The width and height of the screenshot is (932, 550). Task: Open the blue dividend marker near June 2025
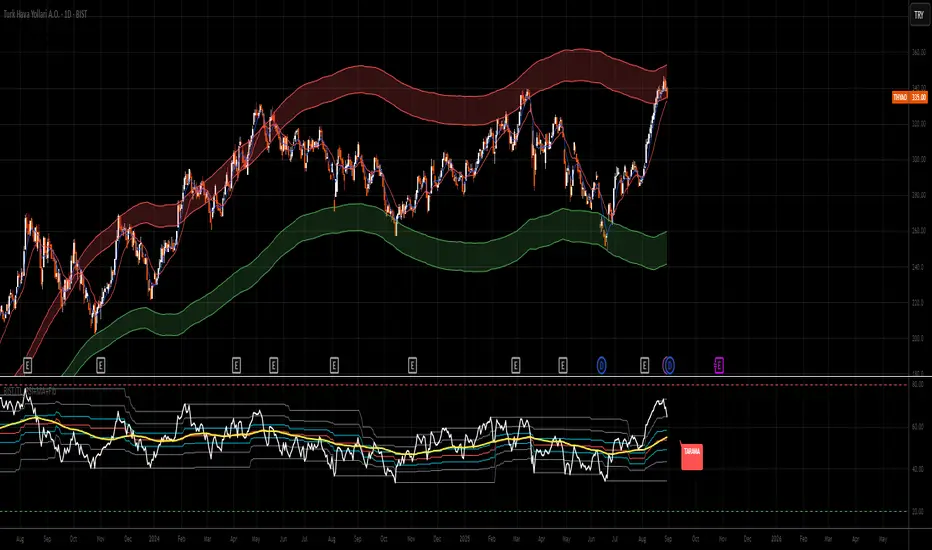pyautogui.click(x=602, y=365)
